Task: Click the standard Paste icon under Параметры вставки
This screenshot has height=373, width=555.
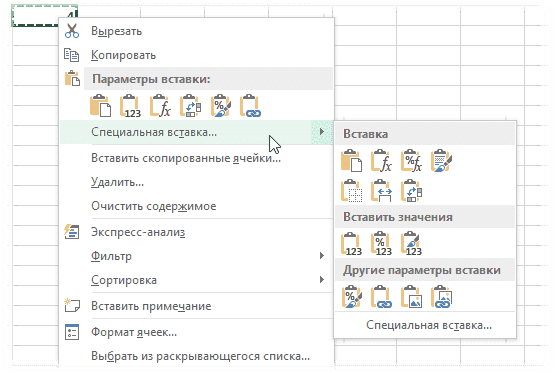Action: [100, 105]
